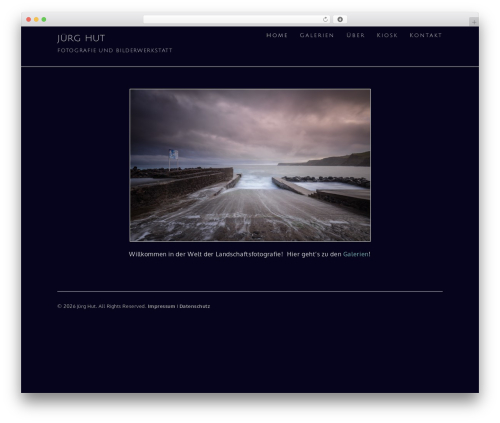Click the Fotografie und Bilderwerkstatt tagline

pyautogui.click(x=115, y=50)
